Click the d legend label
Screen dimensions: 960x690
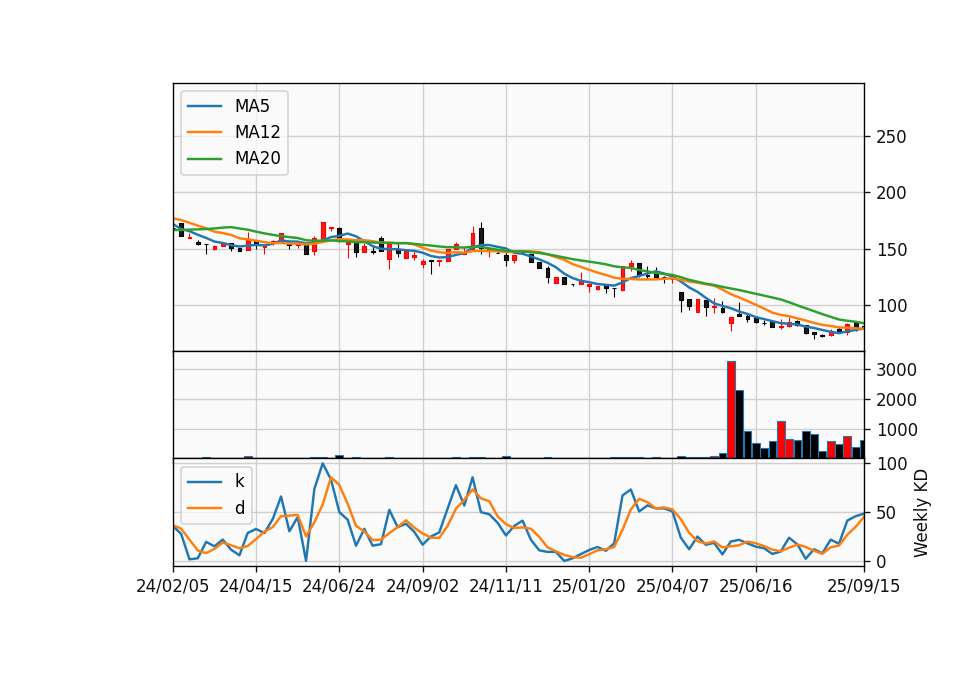pos(239,508)
